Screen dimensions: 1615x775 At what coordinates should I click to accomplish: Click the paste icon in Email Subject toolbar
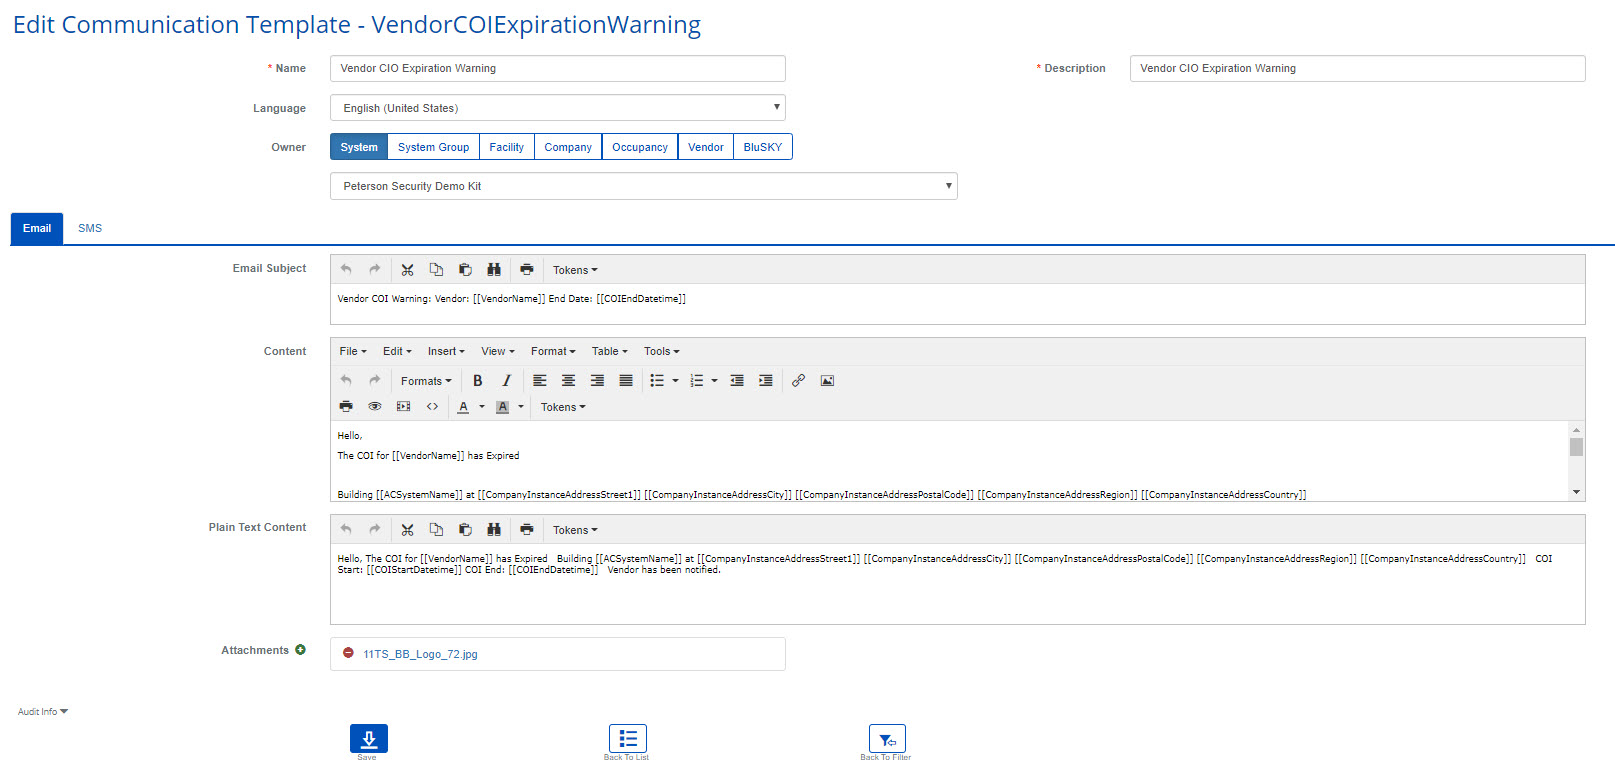coord(465,270)
